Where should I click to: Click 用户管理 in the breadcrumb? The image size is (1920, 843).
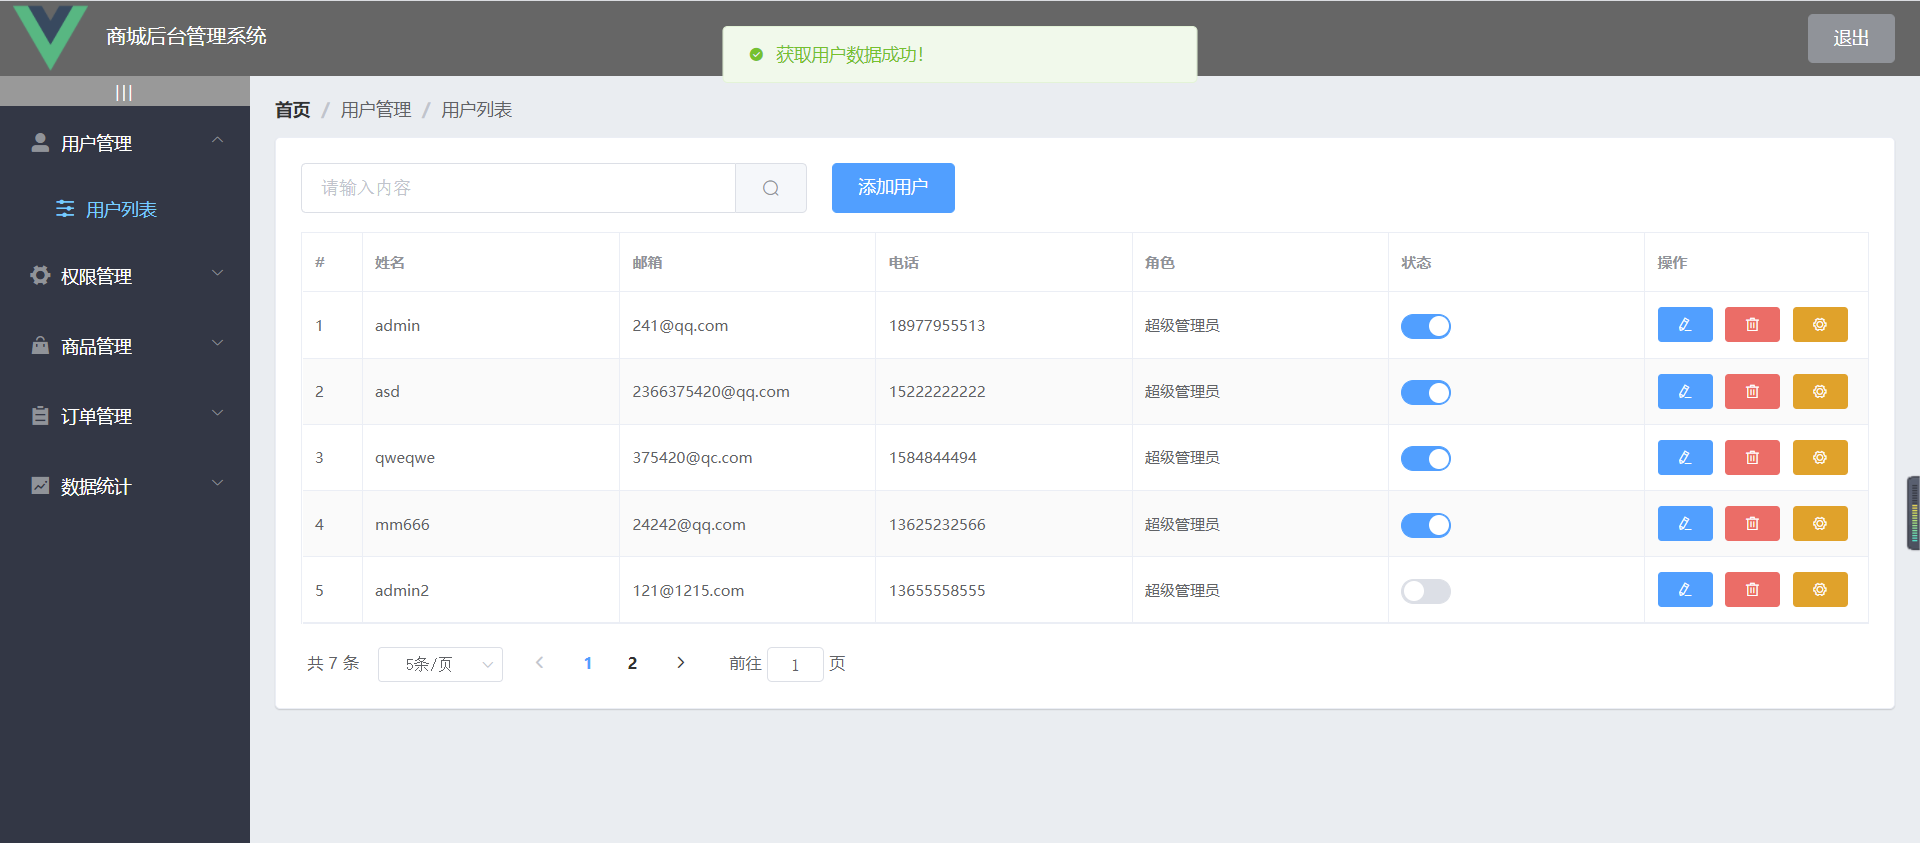(376, 110)
